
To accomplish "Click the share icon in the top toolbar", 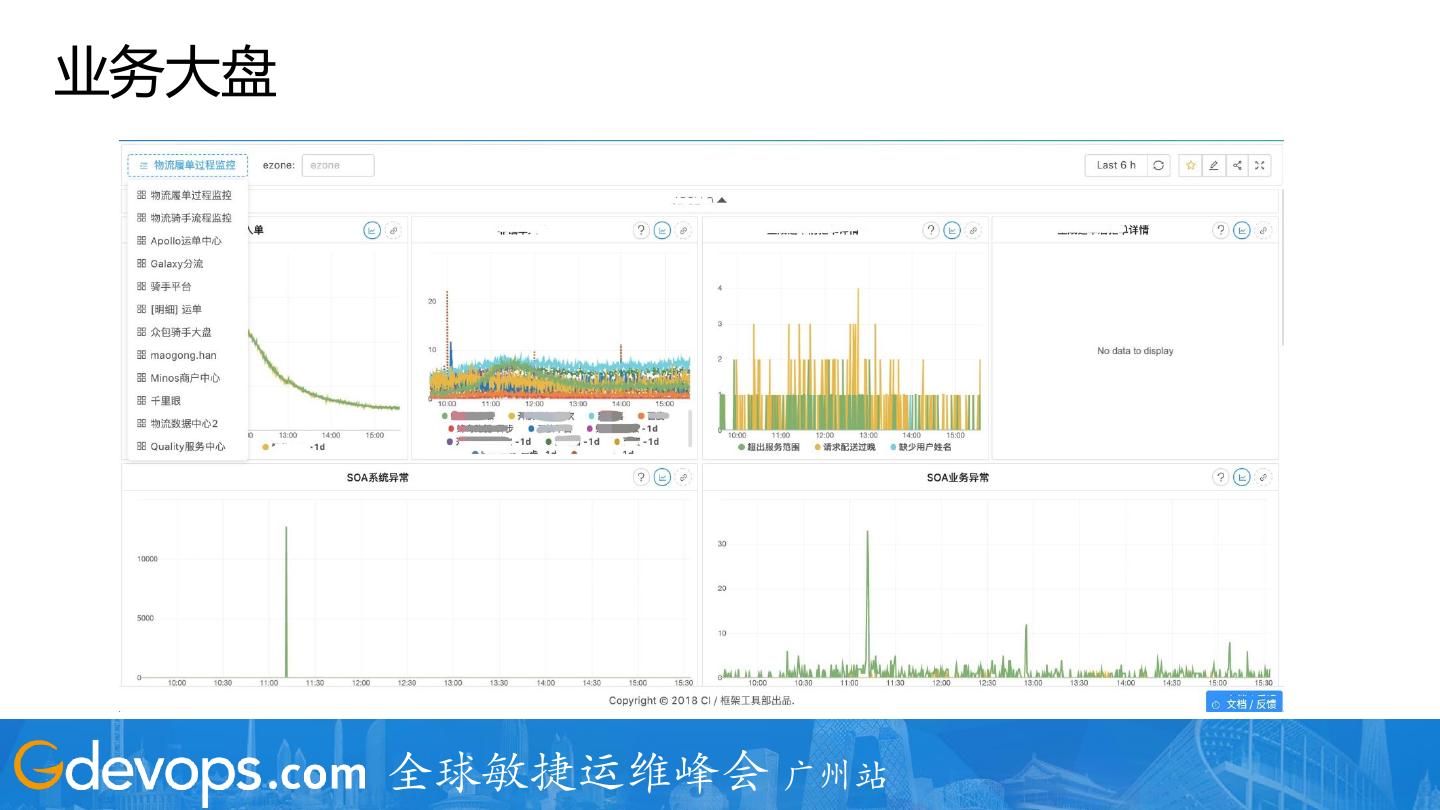I will [1237, 165].
